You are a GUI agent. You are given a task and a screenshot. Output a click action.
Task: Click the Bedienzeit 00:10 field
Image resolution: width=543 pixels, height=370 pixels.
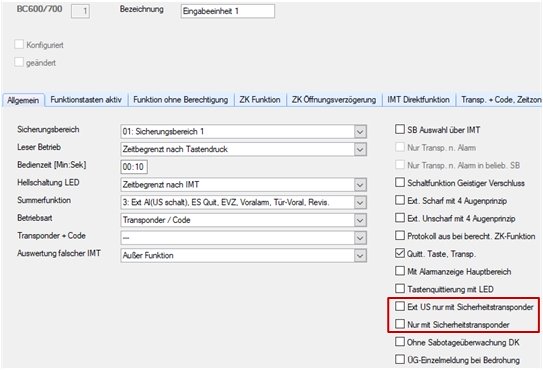click(134, 167)
